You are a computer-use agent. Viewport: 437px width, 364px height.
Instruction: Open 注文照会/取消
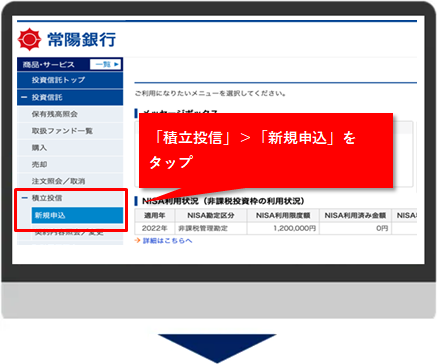[x=70, y=181]
